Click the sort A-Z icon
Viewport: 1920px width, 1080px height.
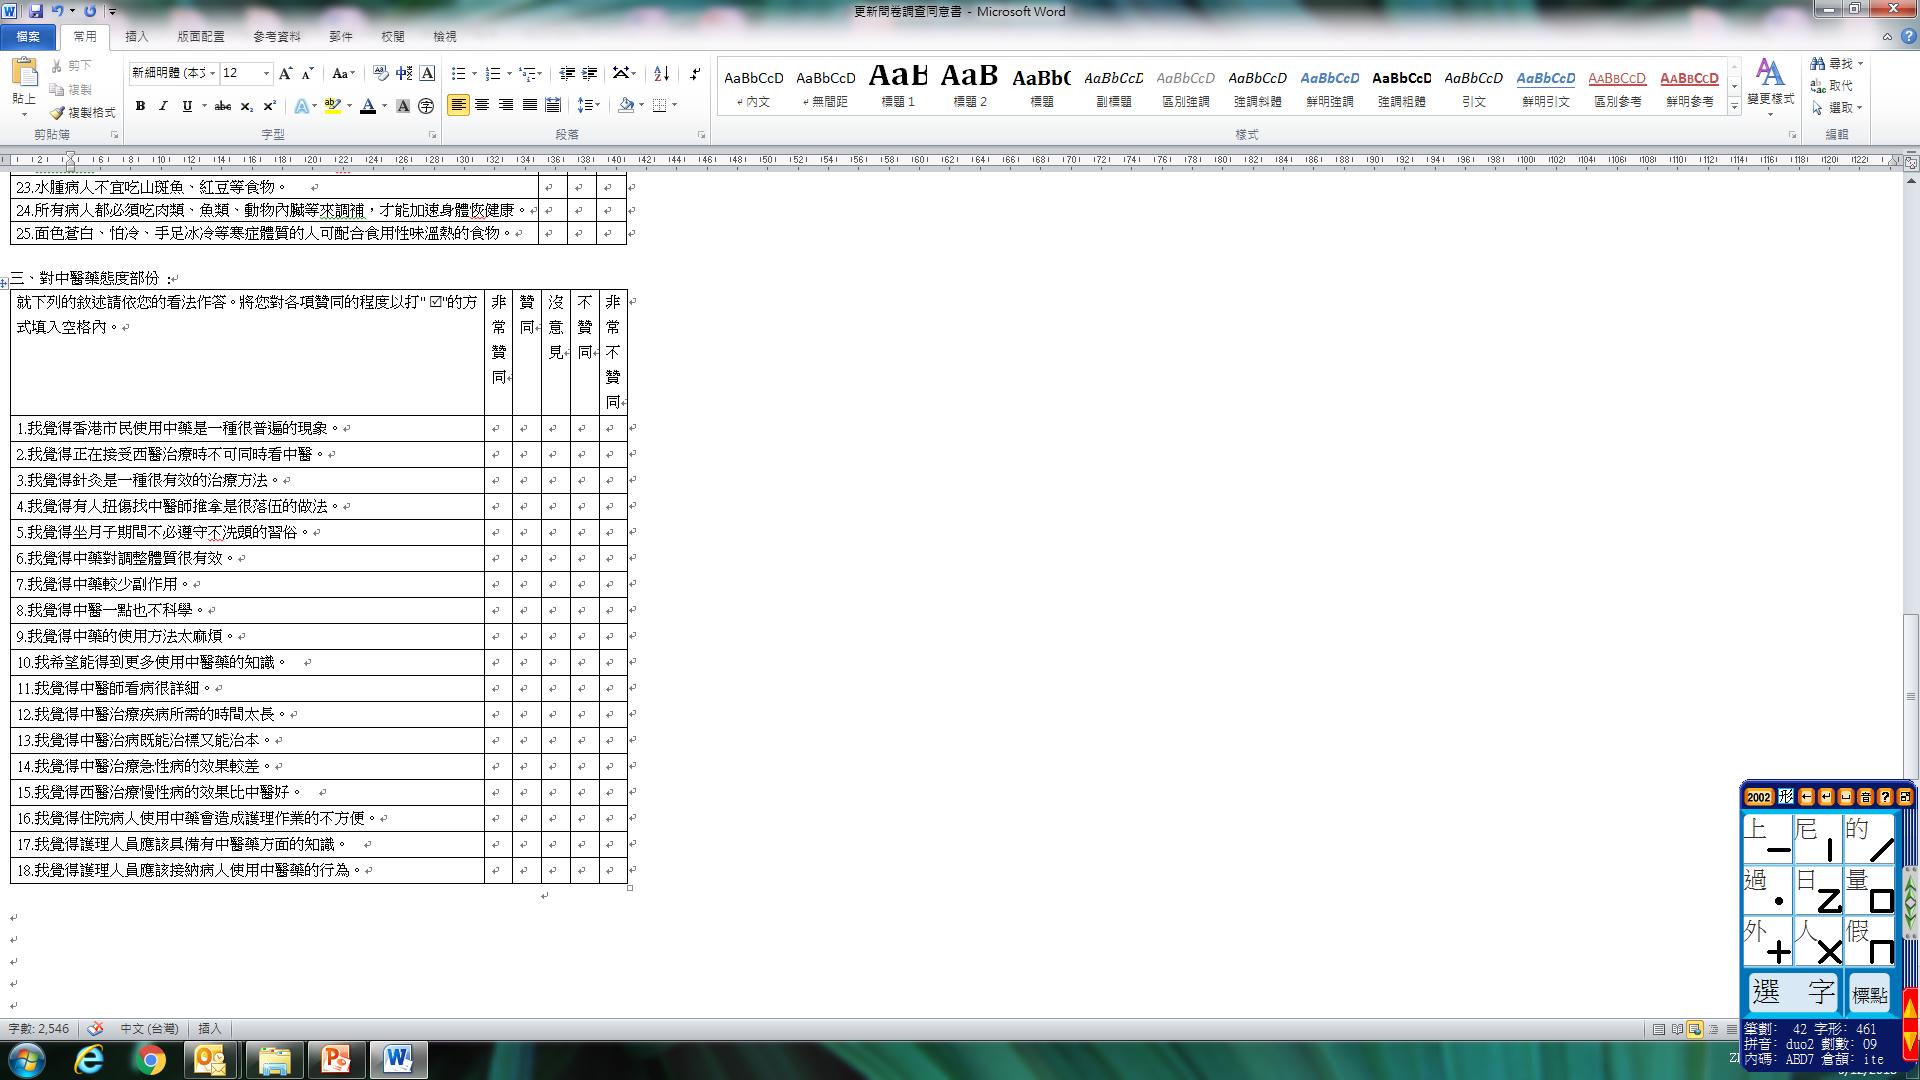(661, 74)
